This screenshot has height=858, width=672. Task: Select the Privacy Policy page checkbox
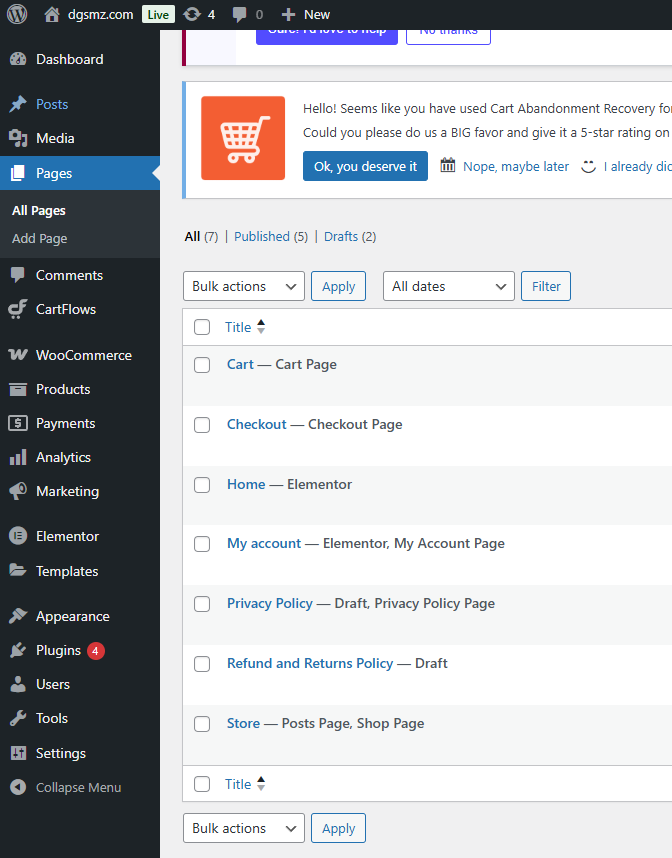202,604
